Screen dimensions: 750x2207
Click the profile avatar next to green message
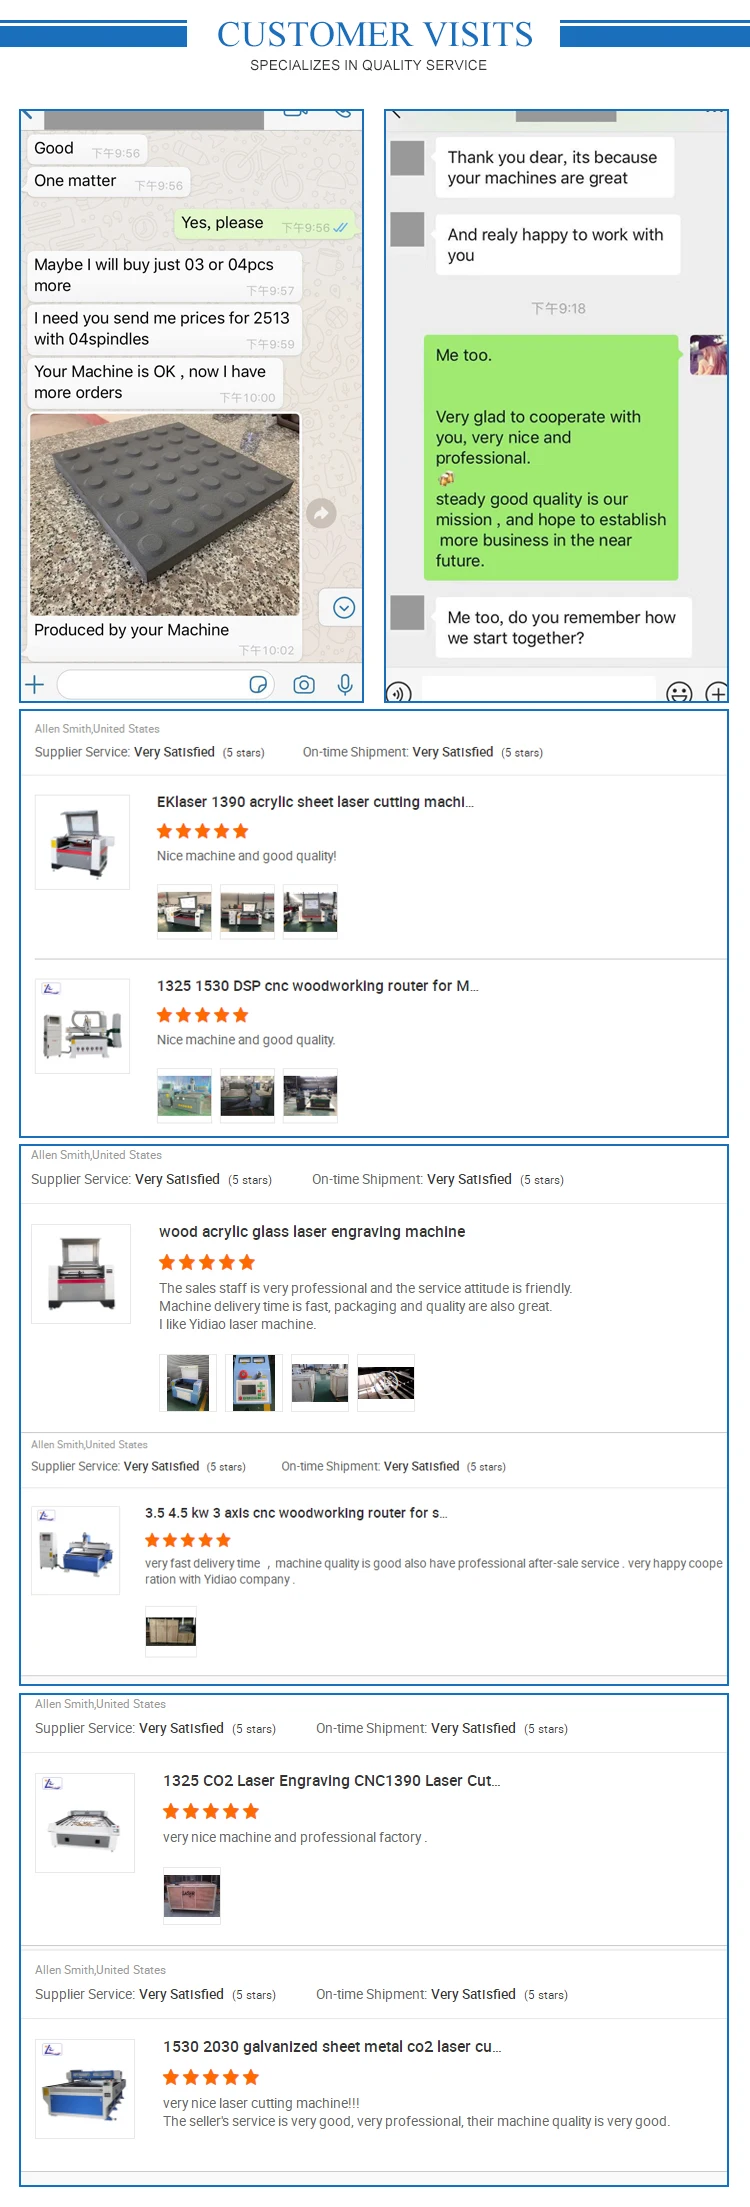708,355
